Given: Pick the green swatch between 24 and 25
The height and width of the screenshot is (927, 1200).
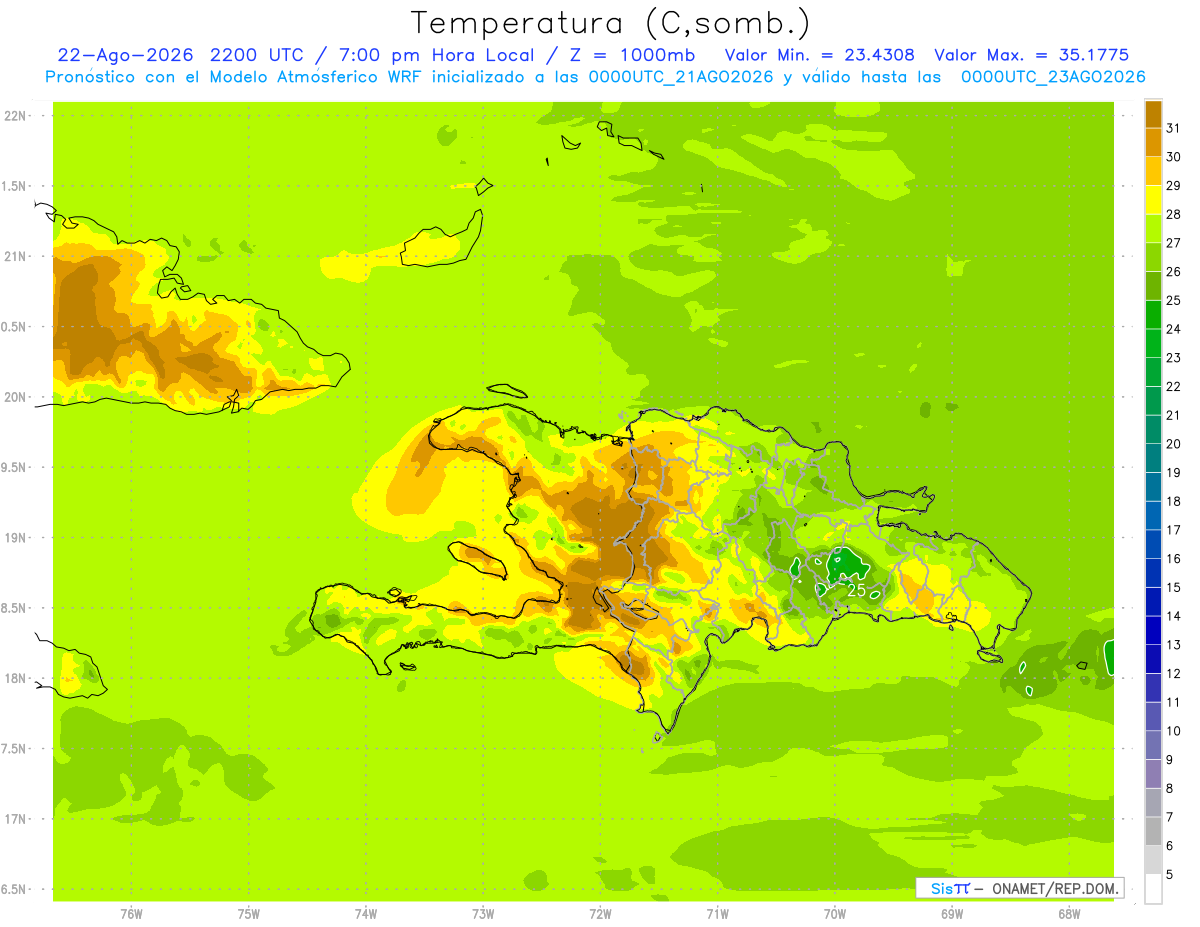Looking at the screenshot, I should [x=1153, y=314].
